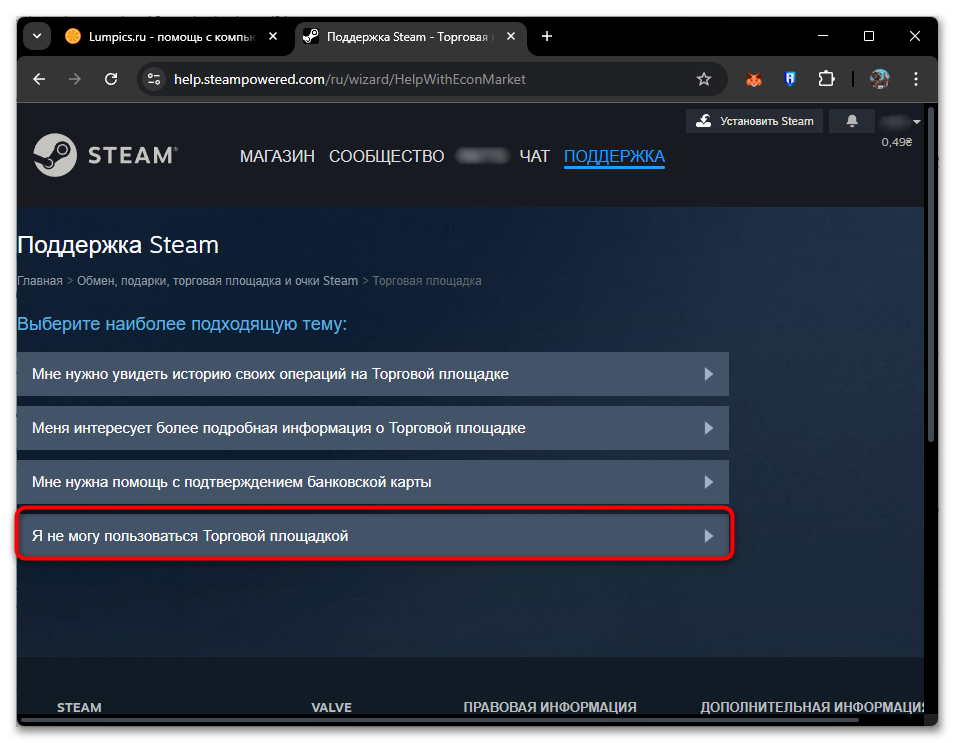Click the horizontal page scrollbar
Viewport: 955px width, 743px height.
click(440, 720)
